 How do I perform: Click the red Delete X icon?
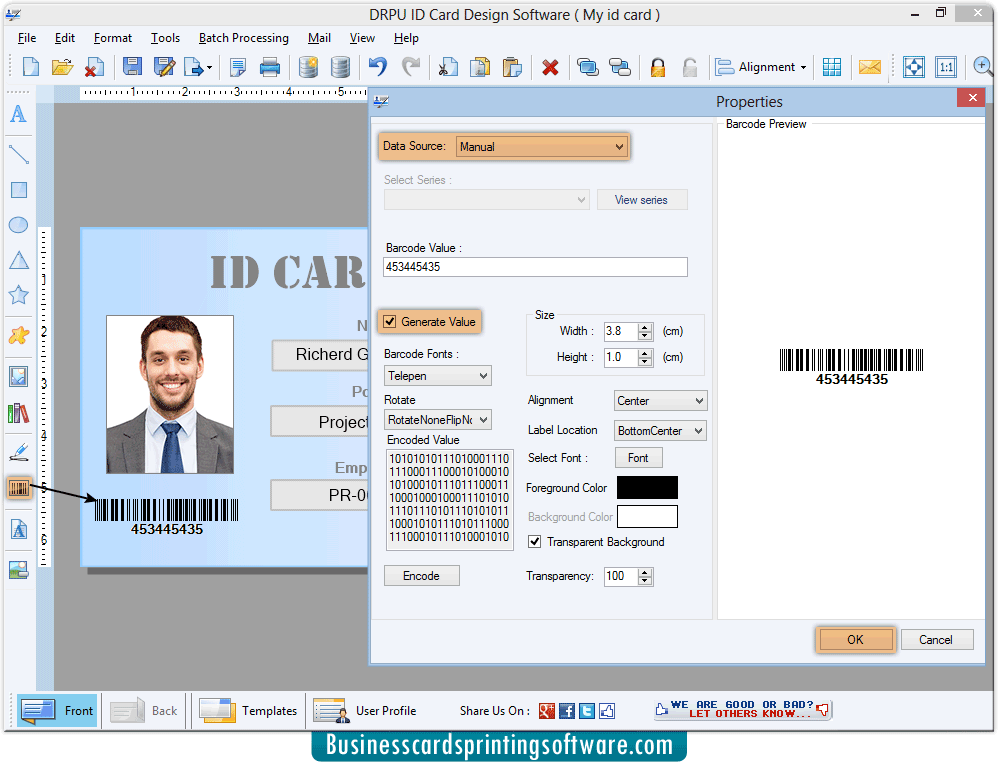[551, 67]
